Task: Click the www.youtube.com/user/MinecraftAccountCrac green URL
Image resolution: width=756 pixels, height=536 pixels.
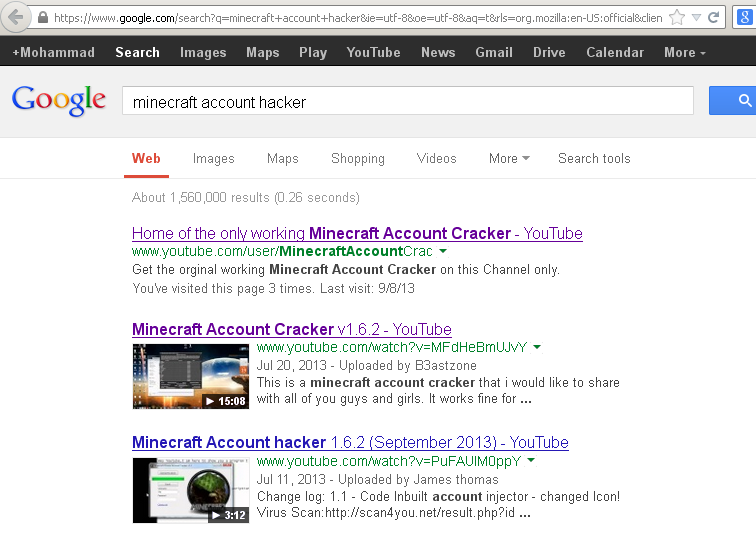Action: pyautogui.click(x=282, y=251)
